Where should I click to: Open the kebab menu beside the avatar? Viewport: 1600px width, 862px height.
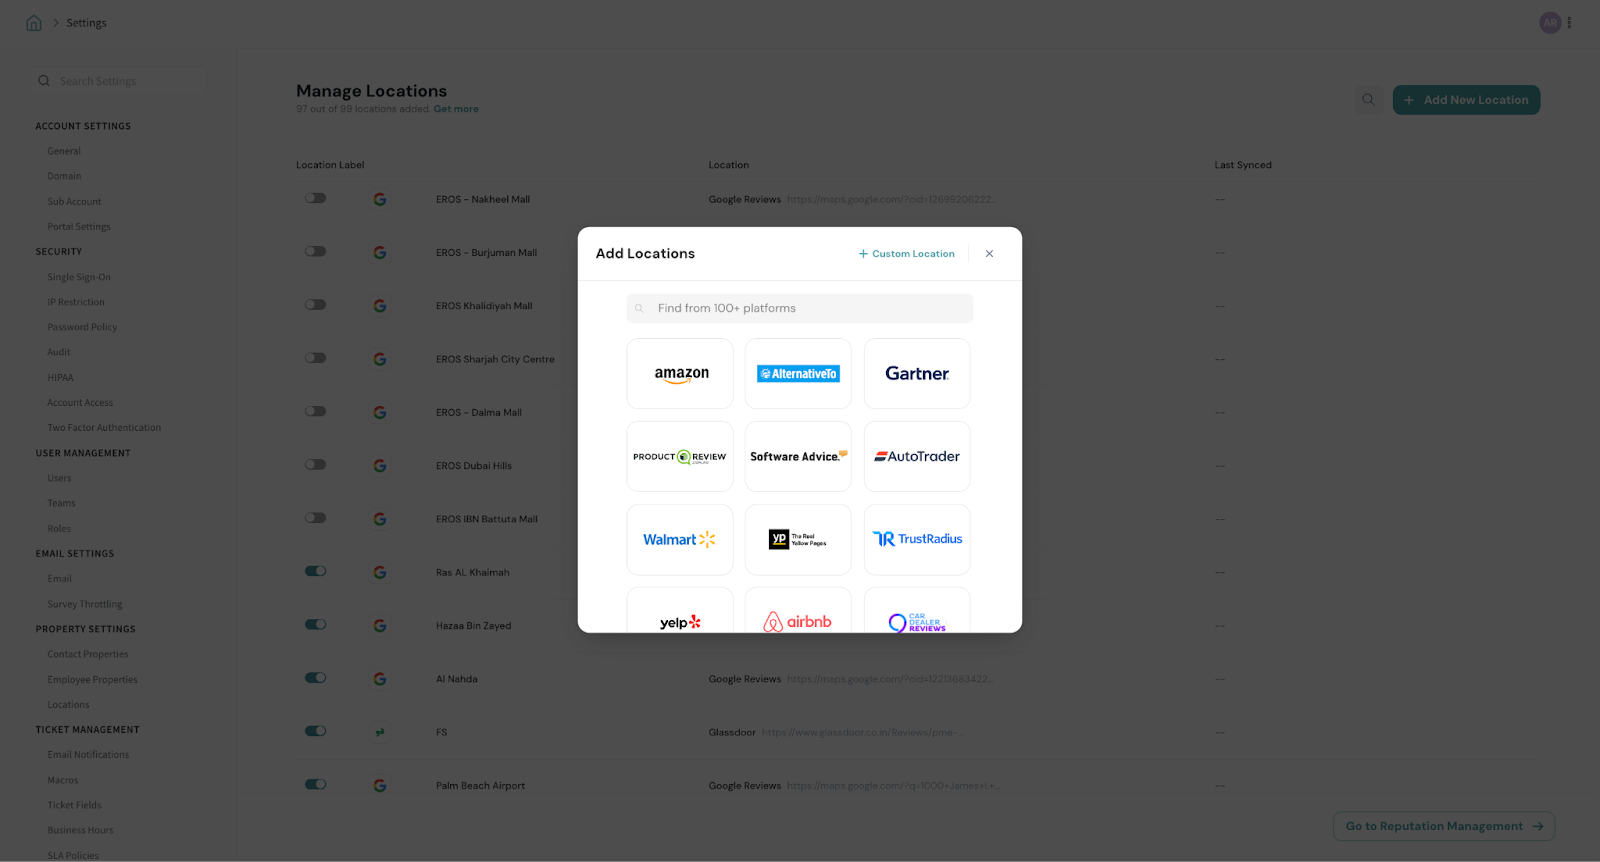(1569, 22)
